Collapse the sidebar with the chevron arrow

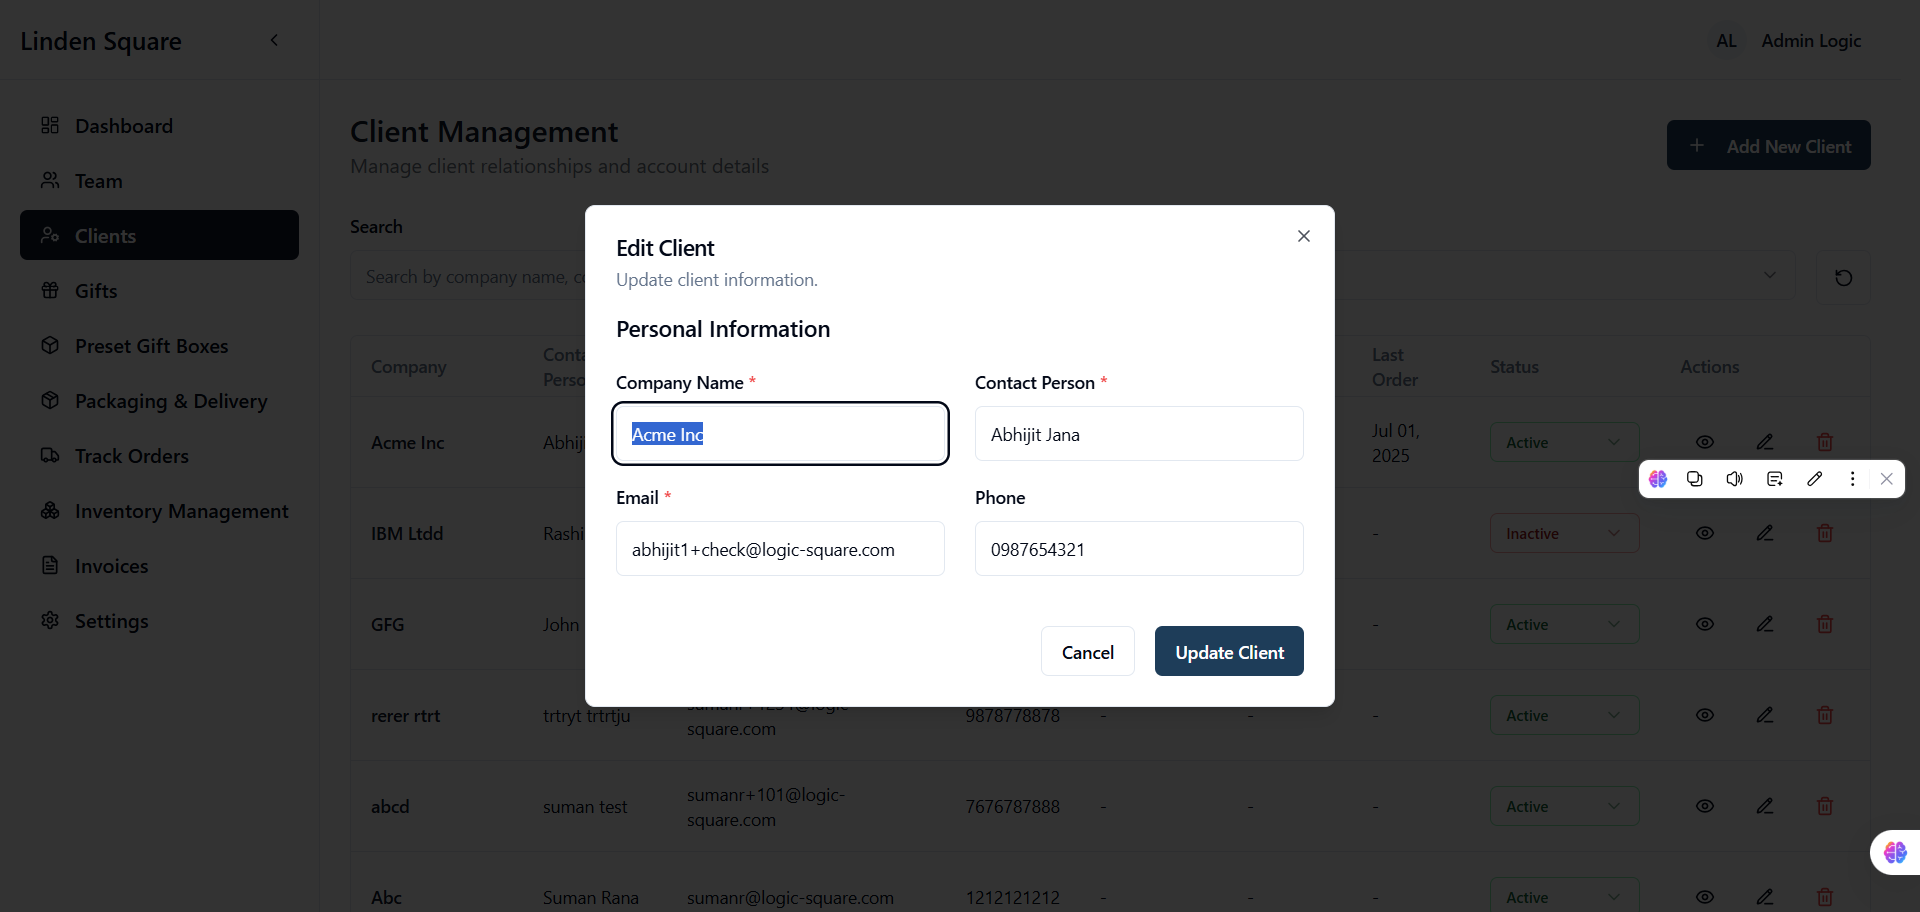[274, 40]
